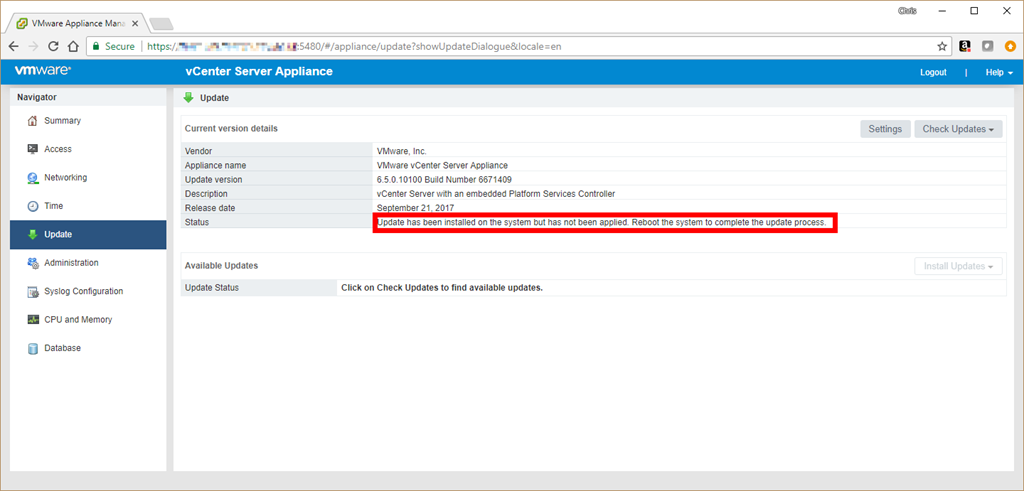Click the VMware tab favicon
This screenshot has height=491, width=1024.
point(22,22)
